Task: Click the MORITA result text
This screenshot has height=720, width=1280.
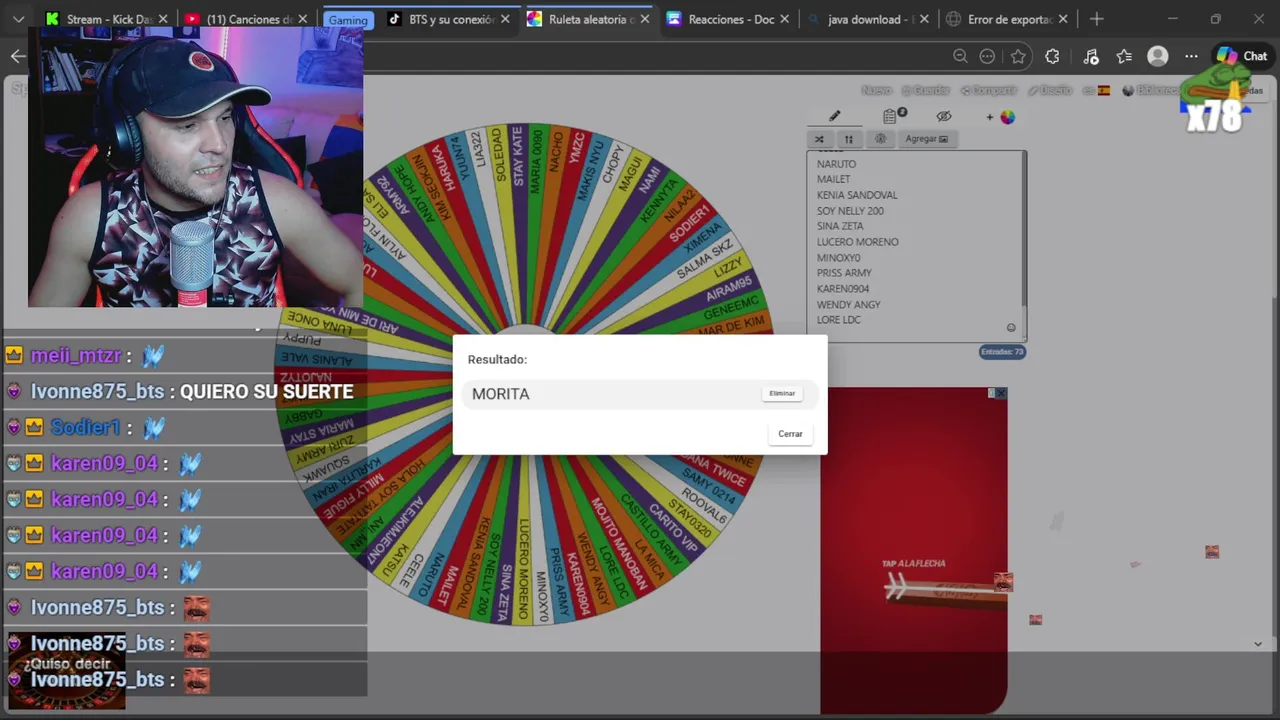Action: click(501, 394)
